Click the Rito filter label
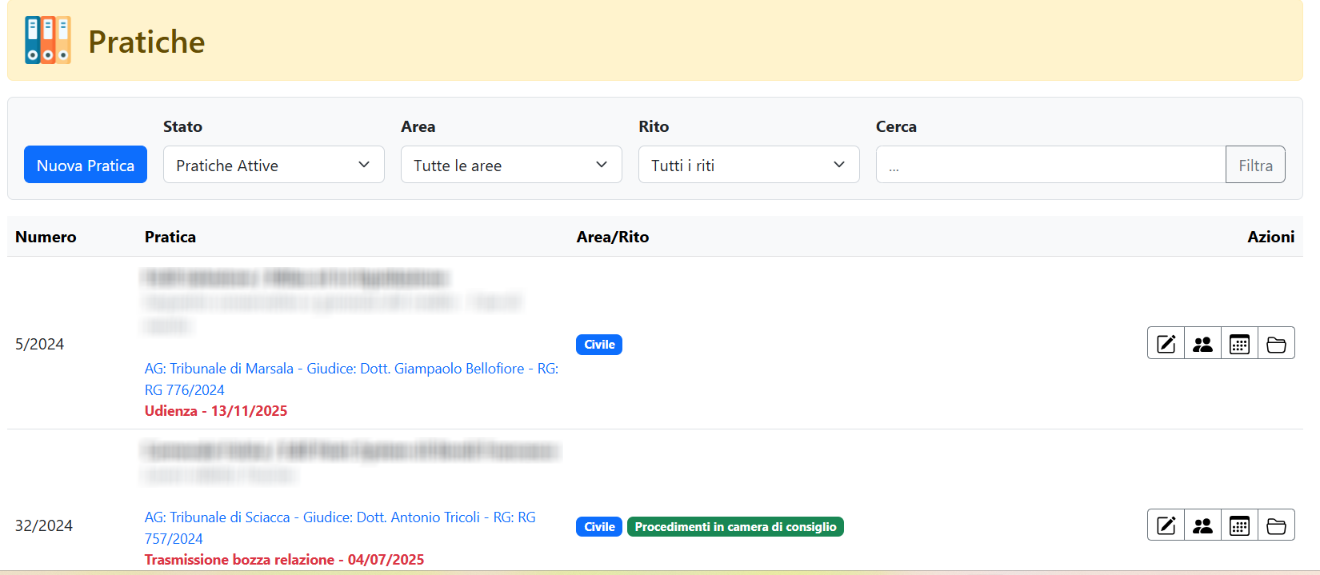Viewport: 1320px width, 575px height. pyautogui.click(x=654, y=127)
